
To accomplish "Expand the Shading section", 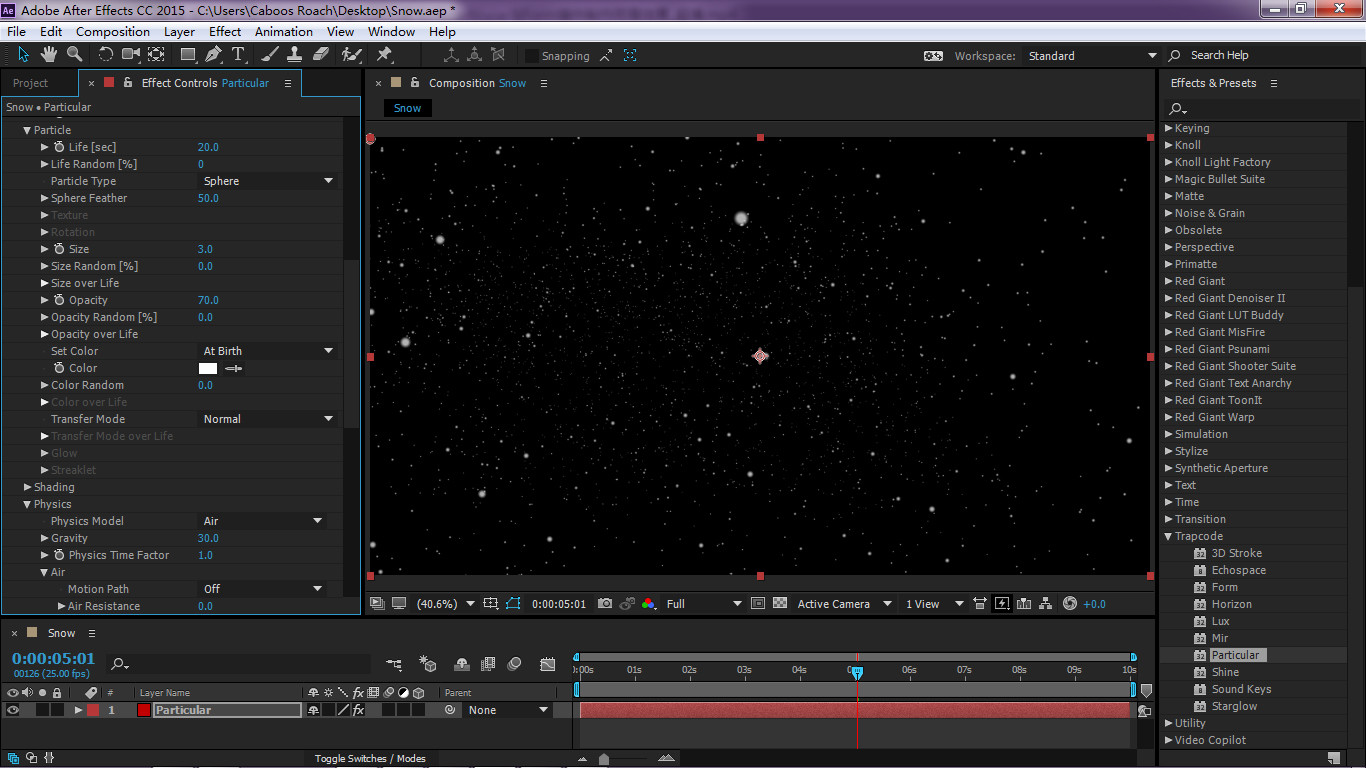I will pyautogui.click(x=27, y=487).
